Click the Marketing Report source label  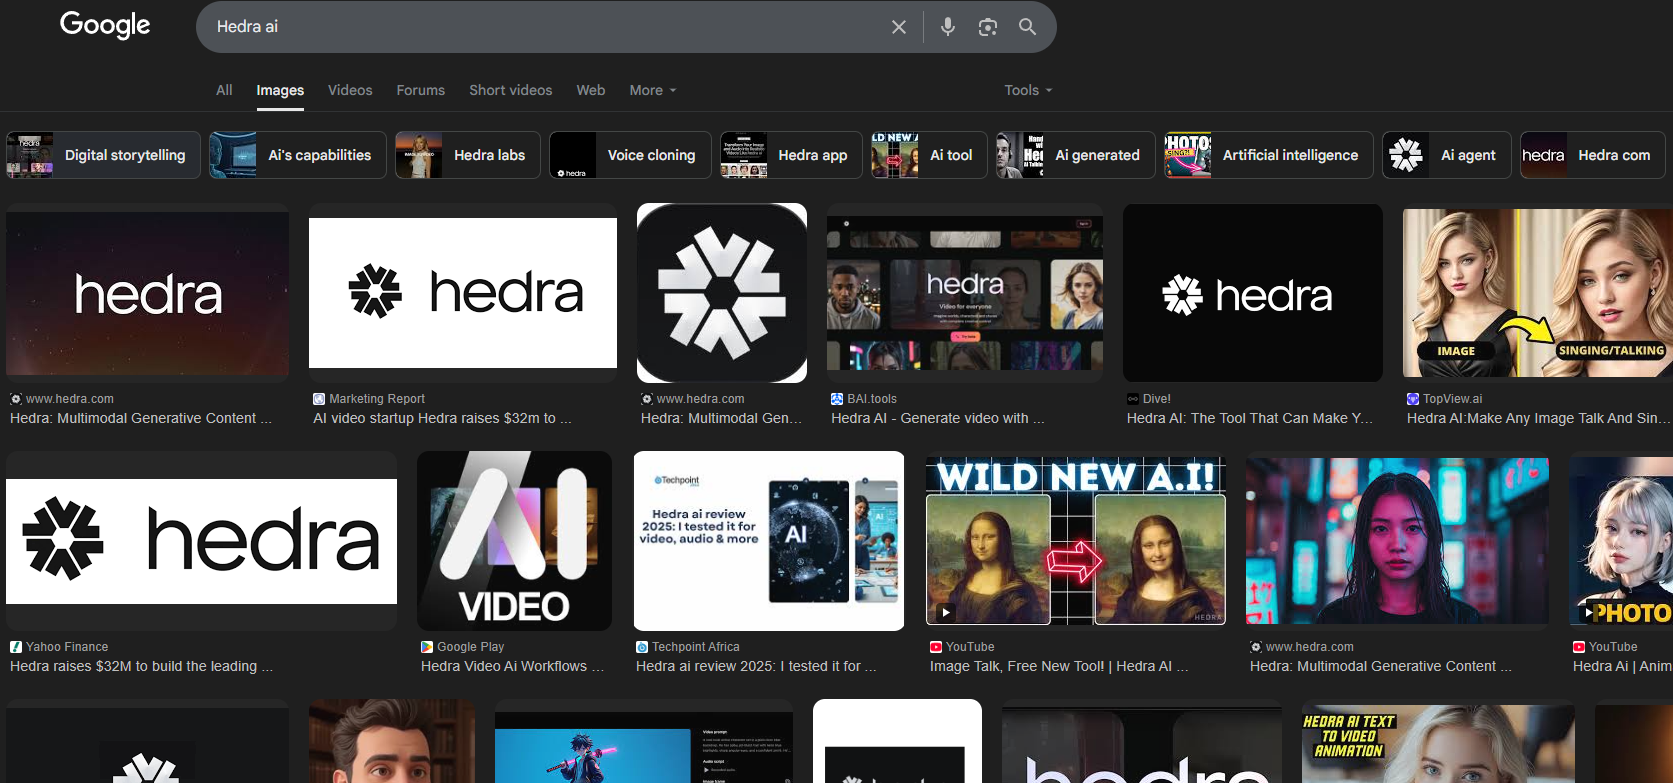[377, 399]
